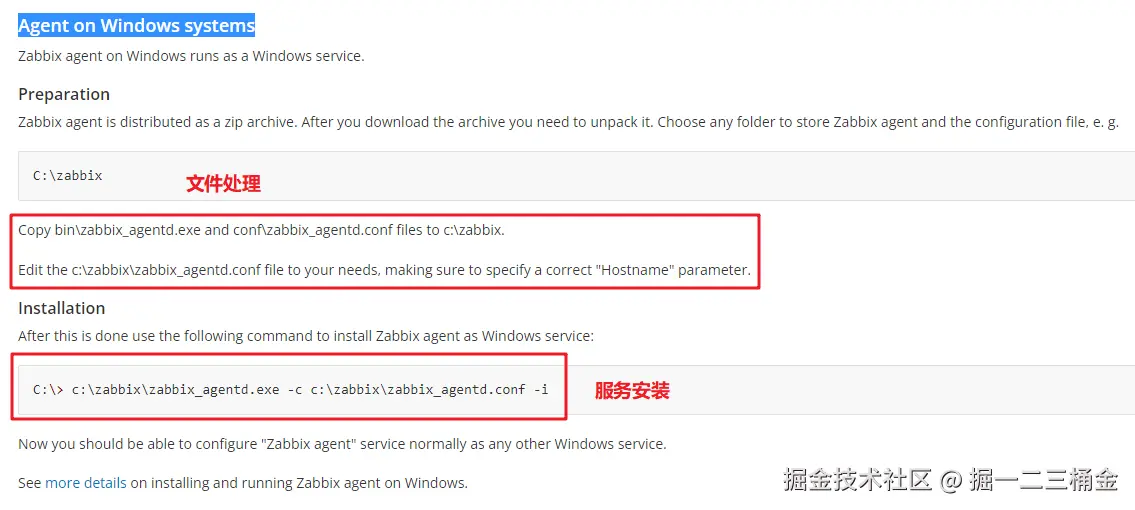Click the zabbix_agentd.exe install command line
Image resolution: width=1135 pixels, height=510 pixels.
[291, 389]
